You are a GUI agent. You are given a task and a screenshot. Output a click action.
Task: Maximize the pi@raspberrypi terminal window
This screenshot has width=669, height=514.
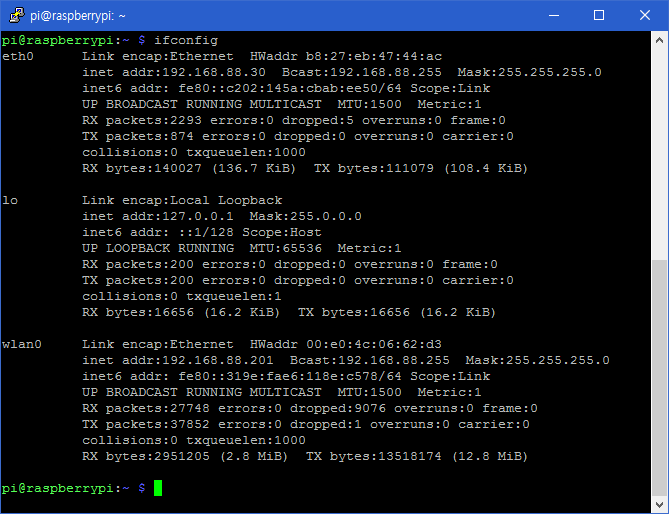click(599, 15)
